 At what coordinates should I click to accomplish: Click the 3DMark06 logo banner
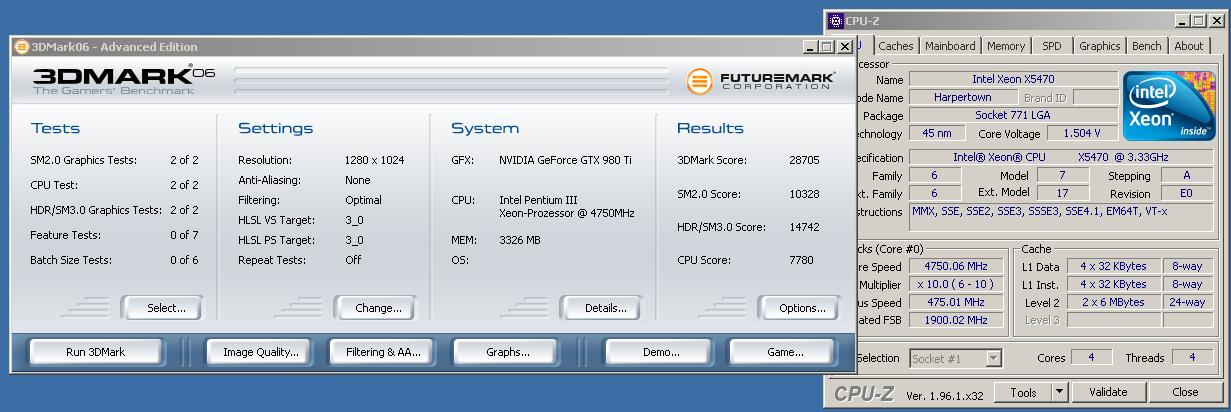point(124,81)
